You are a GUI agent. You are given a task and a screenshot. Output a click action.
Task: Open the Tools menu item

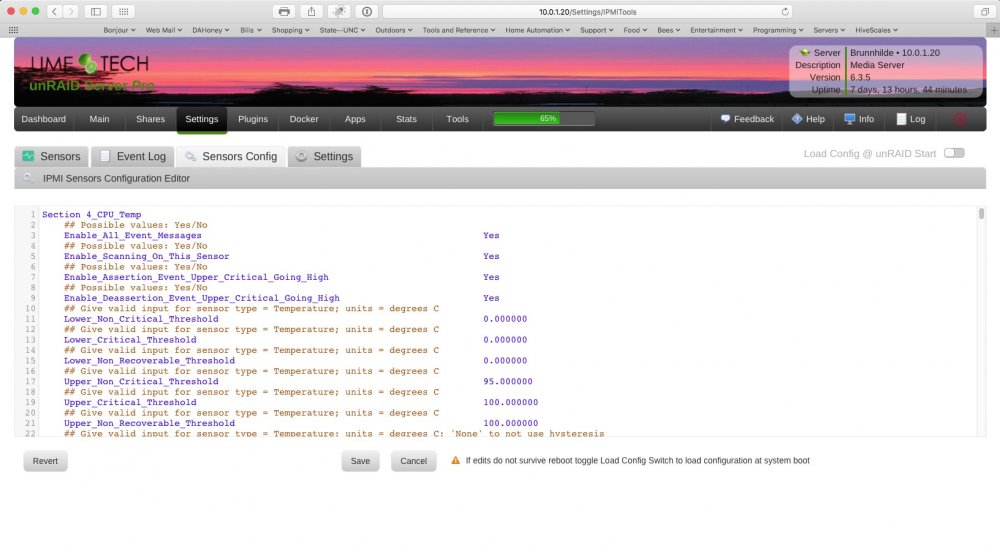tap(457, 119)
